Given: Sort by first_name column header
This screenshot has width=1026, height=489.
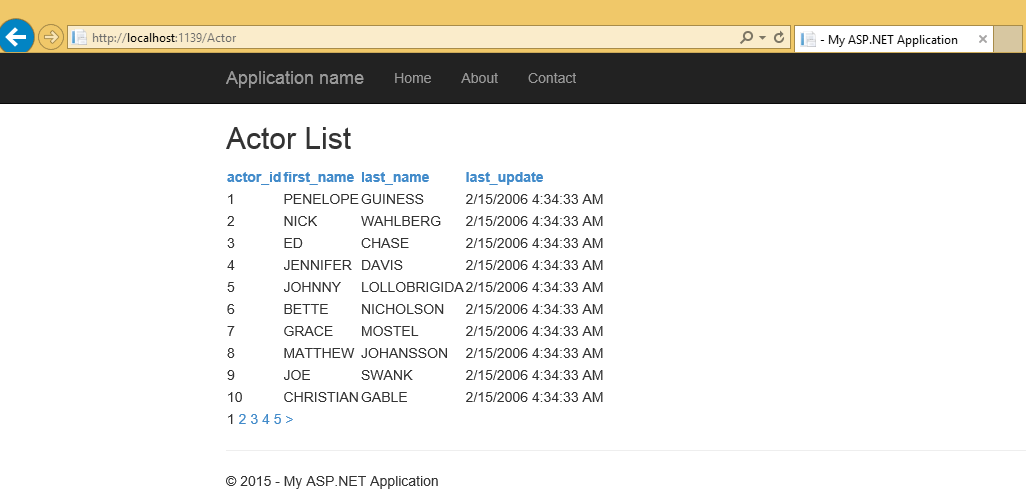Looking at the screenshot, I should (x=319, y=177).
